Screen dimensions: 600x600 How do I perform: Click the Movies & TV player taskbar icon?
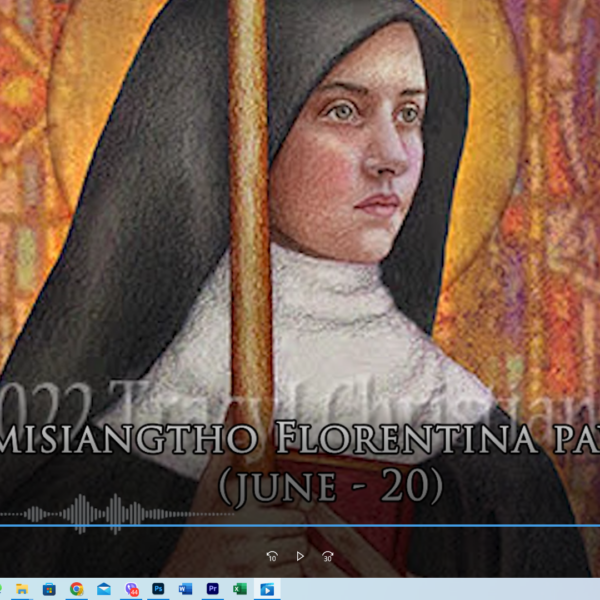pyautogui.click(x=267, y=589)
